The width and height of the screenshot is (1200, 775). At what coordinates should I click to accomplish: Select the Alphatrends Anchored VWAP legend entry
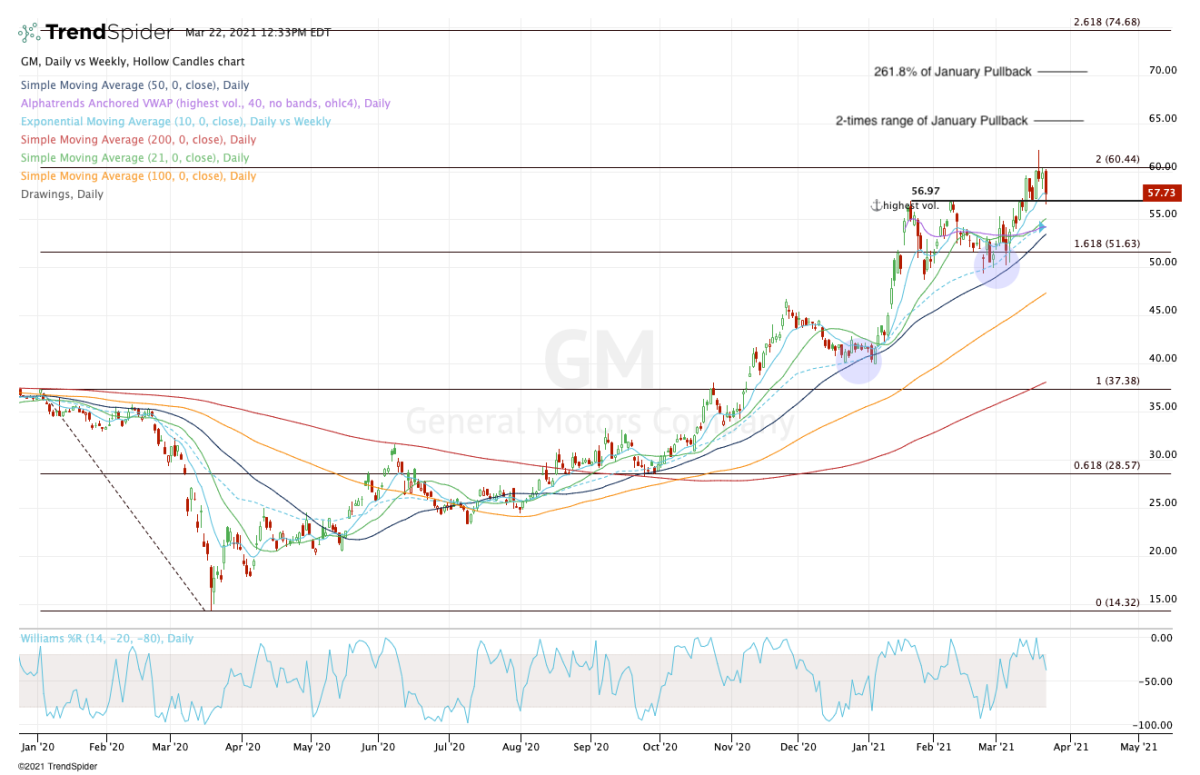205,104
